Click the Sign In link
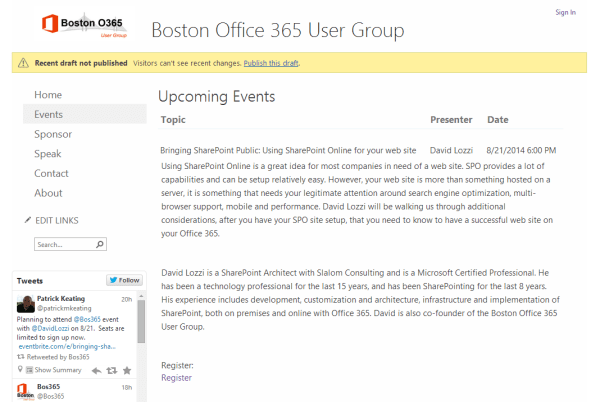The image size is (600, 402). point(566,12)
